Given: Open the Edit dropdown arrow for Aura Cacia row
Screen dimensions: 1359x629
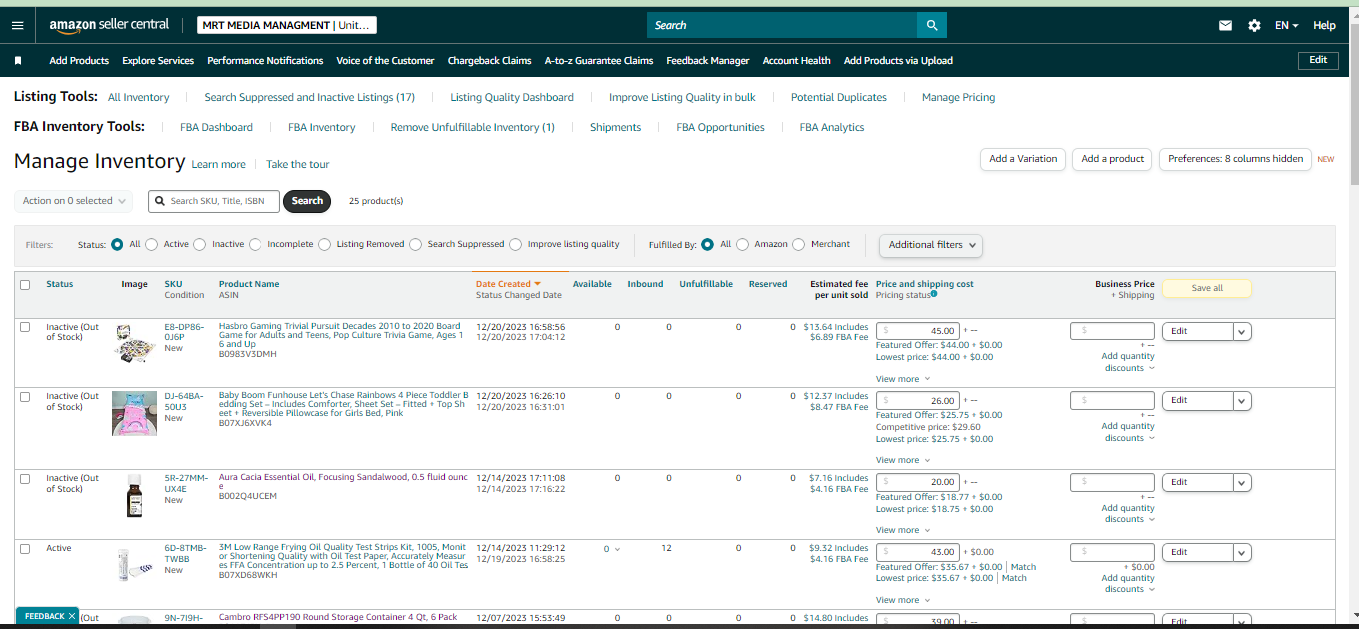Looking at the screenshot, I should (1242, 483).
